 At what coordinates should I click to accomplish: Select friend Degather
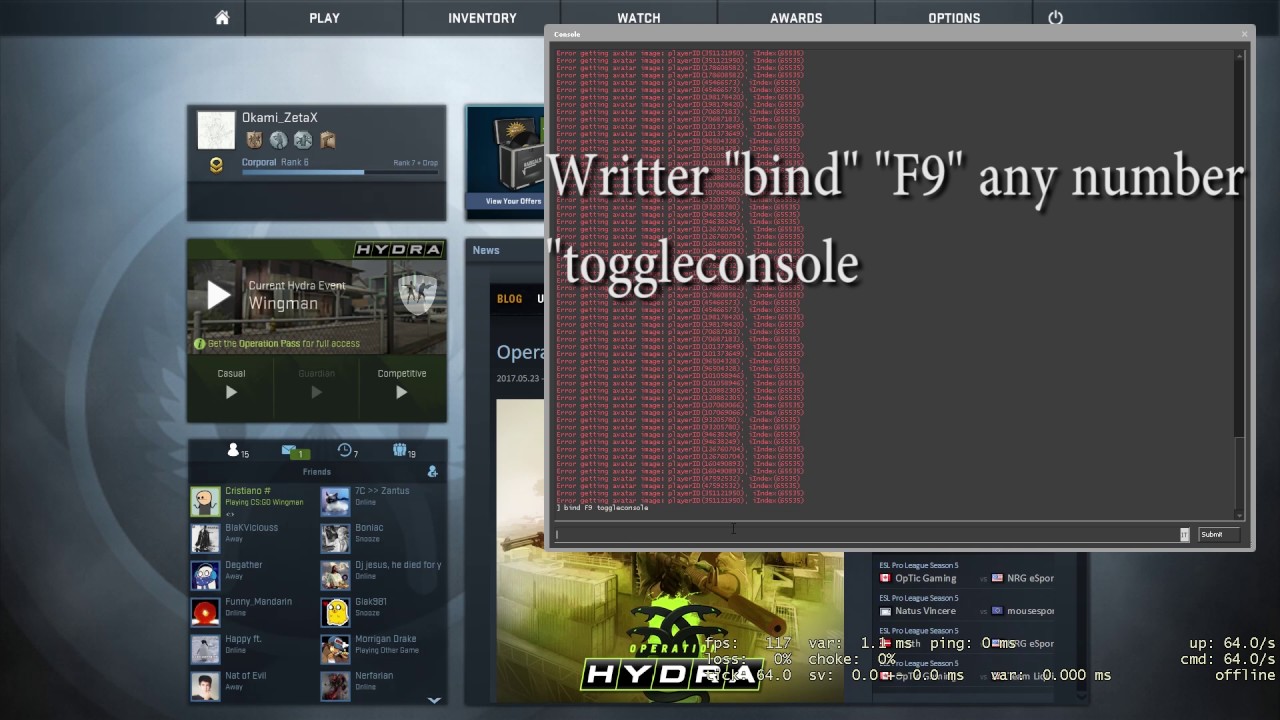[x=254, y=575]
